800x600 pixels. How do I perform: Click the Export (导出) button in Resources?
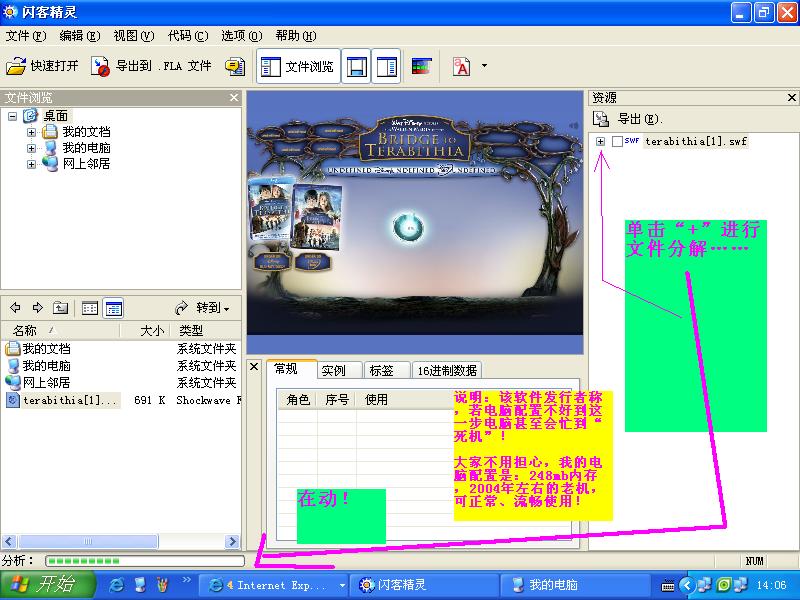tap(628, 119)
